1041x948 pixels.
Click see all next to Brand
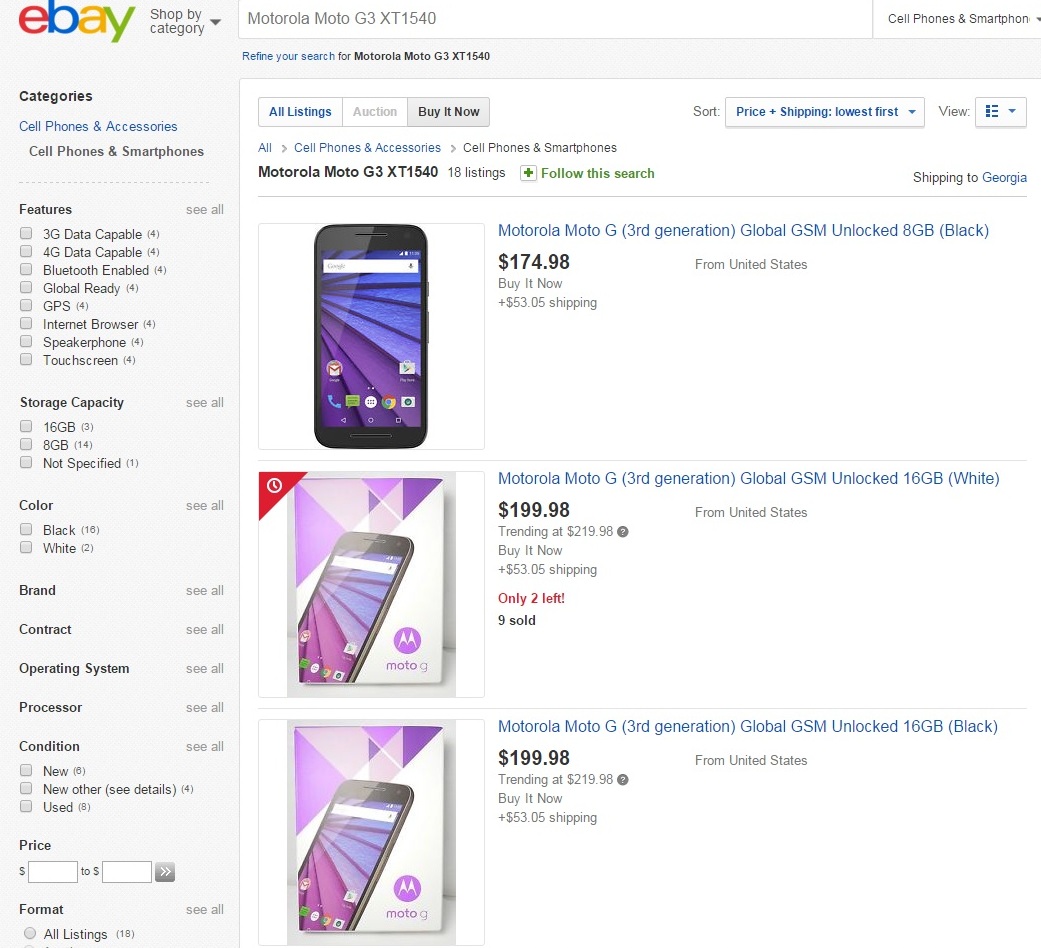(x=204, y=591)
